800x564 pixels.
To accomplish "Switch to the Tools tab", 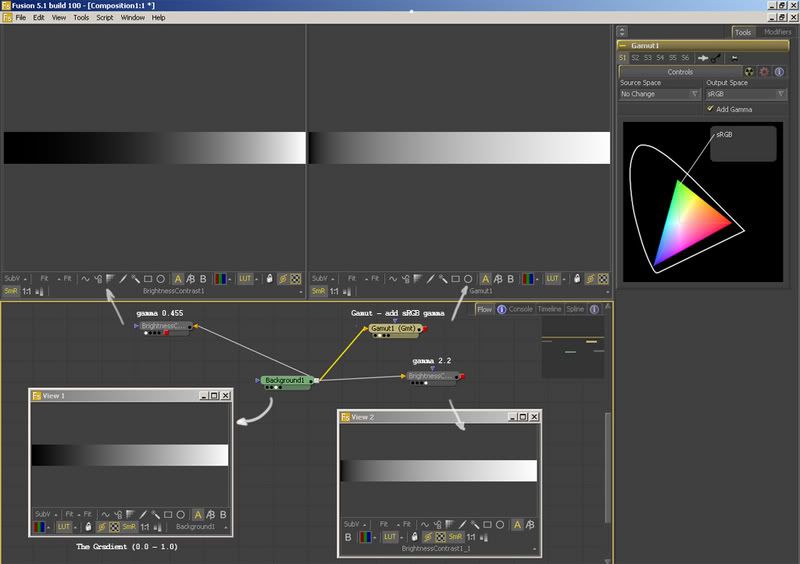I will (x=743, y=32).
